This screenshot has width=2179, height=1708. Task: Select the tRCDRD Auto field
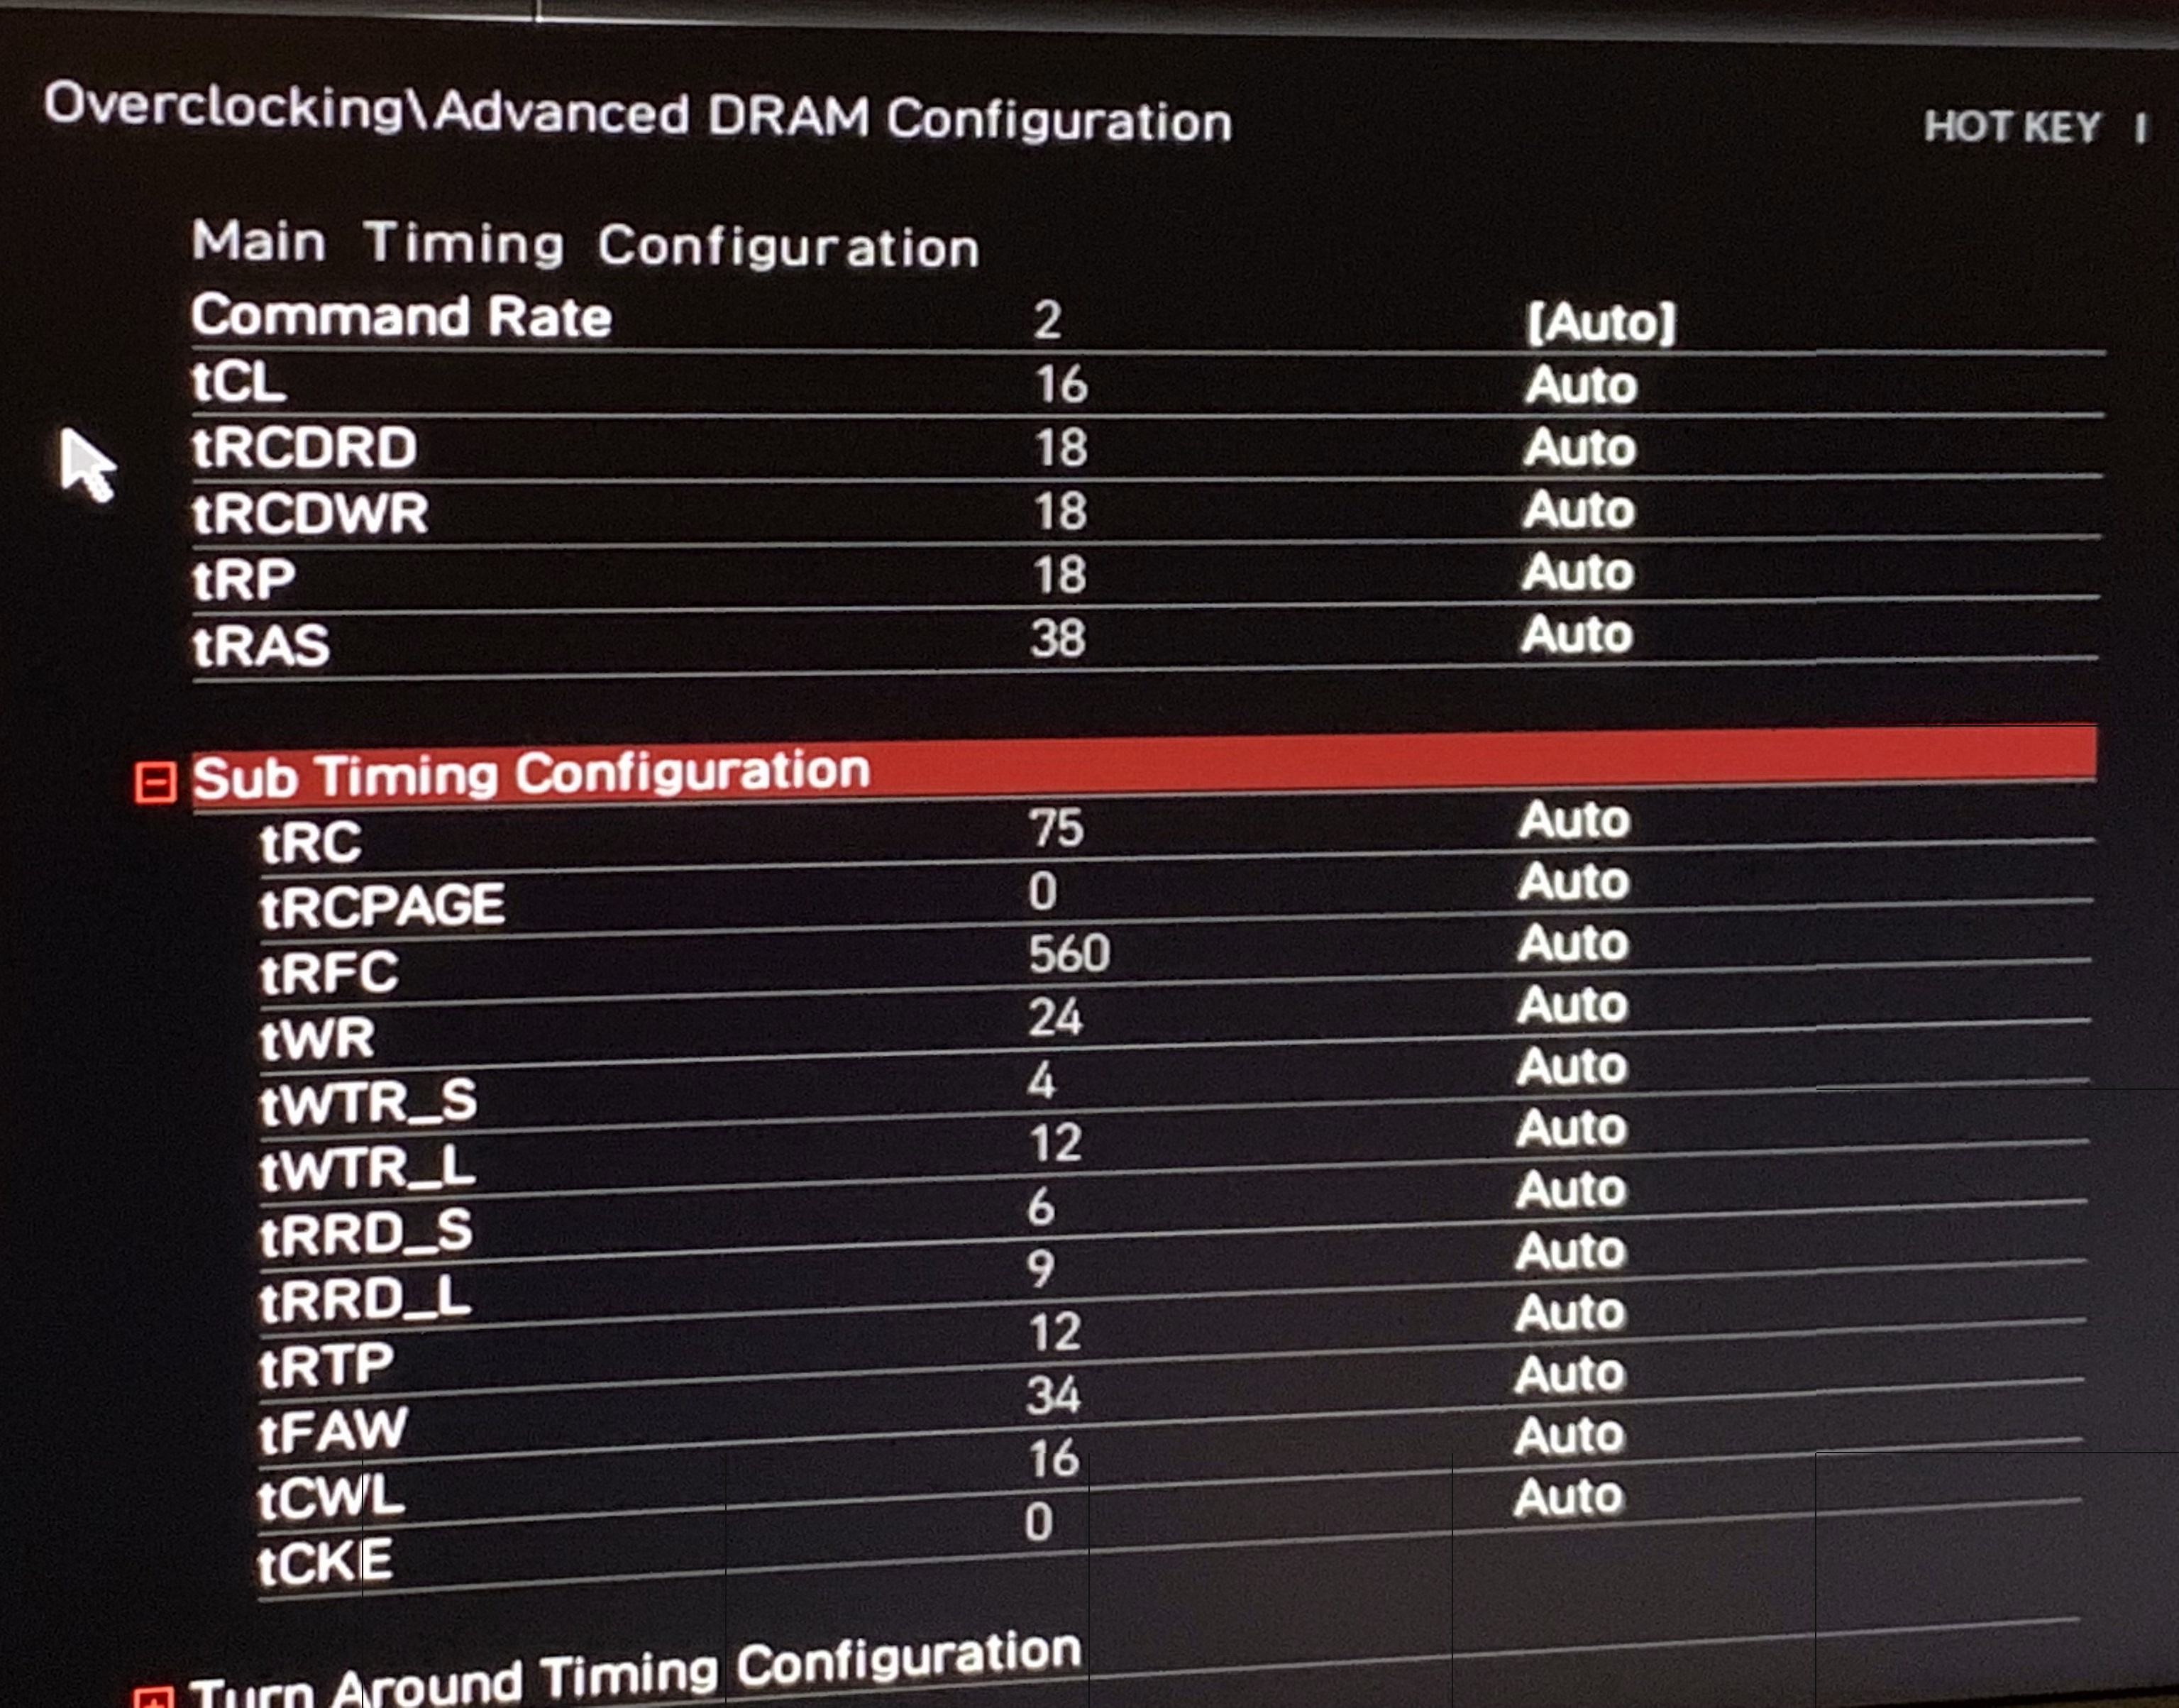pos(1579,447)
